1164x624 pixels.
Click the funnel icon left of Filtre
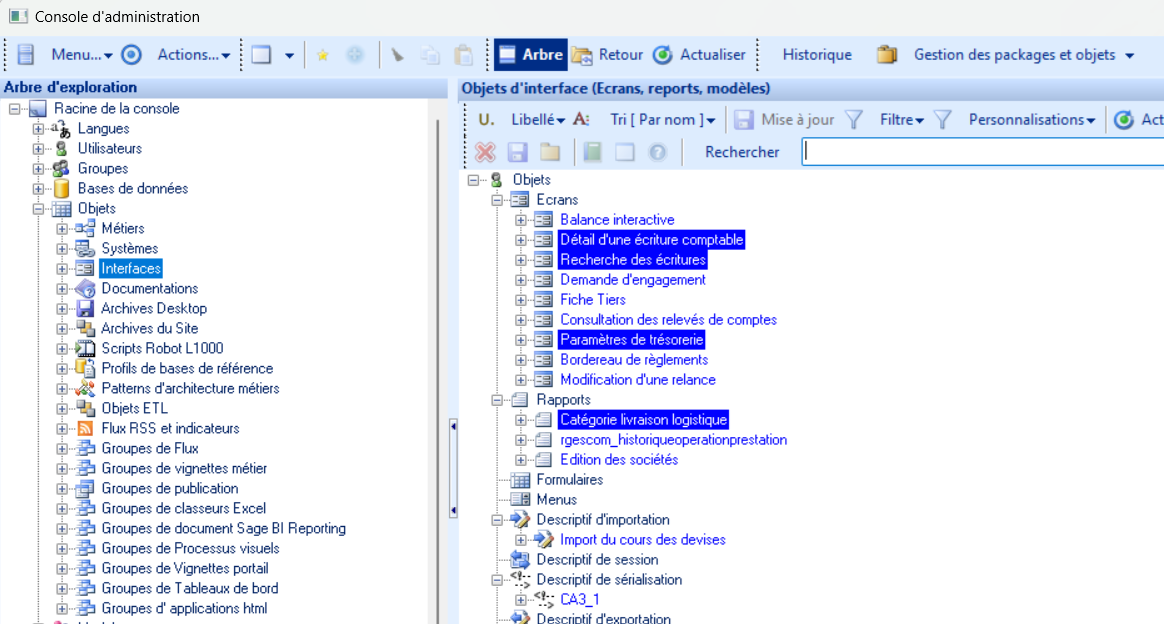point(854,119)
